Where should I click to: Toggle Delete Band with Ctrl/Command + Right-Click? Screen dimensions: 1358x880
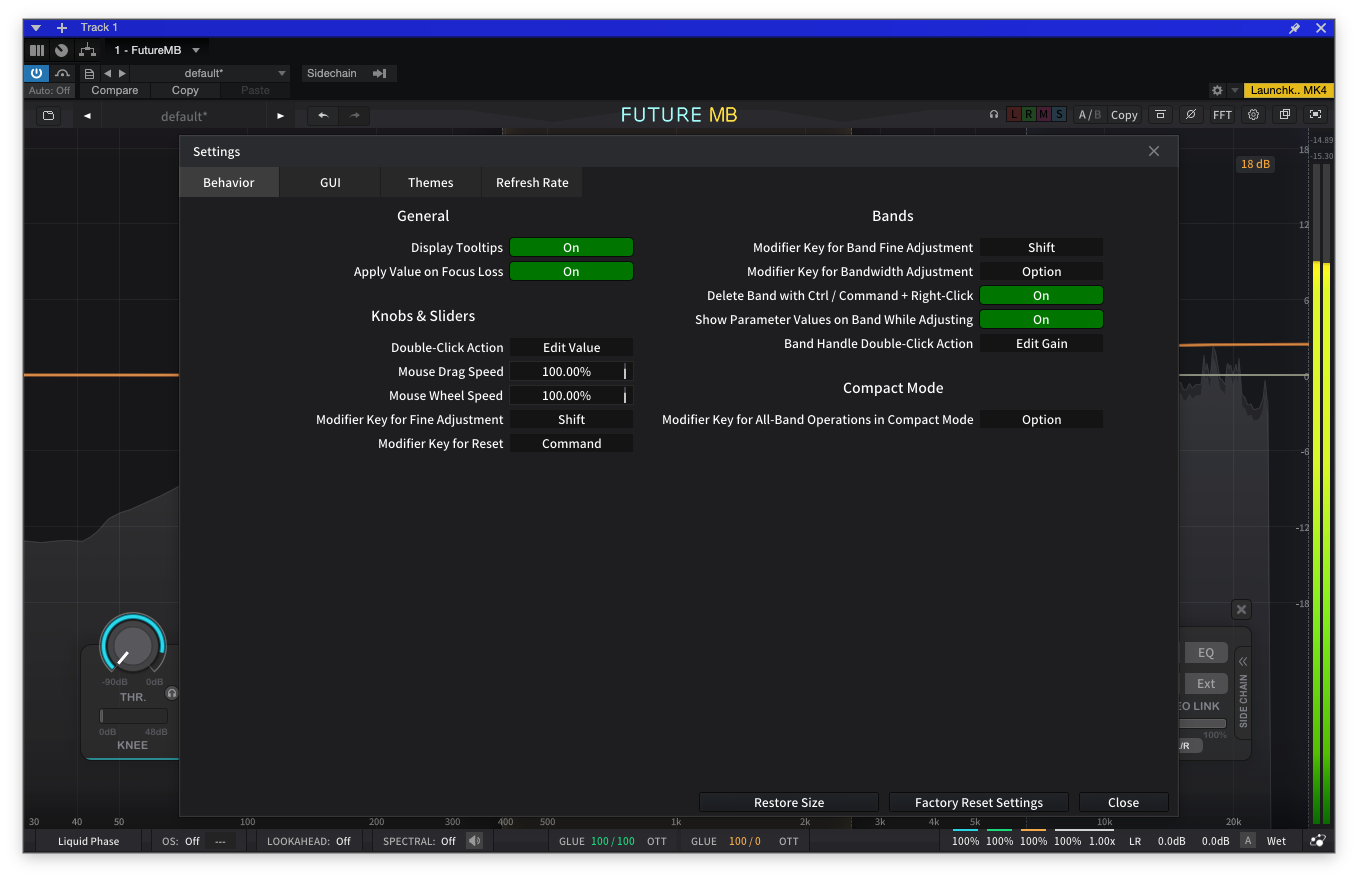tap(1041, 295)
